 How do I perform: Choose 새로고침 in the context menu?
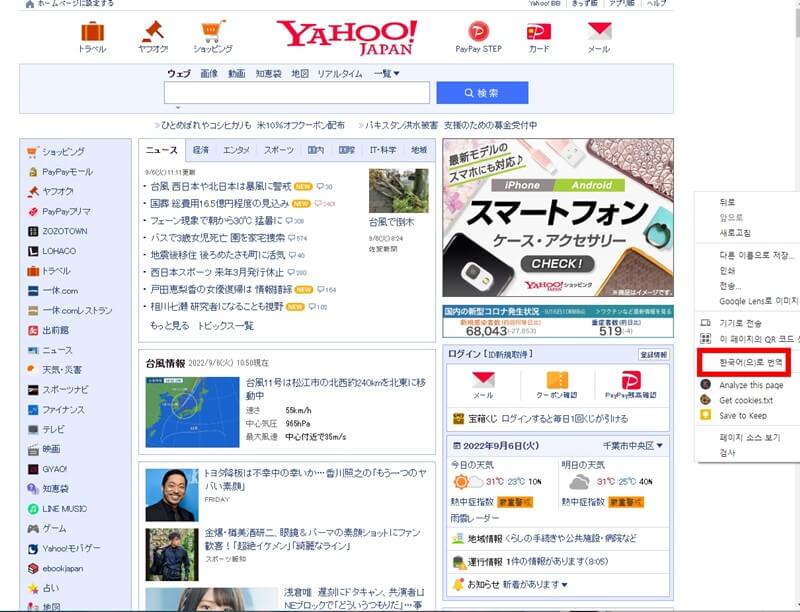pyautogui.click(x=735, y=233)
